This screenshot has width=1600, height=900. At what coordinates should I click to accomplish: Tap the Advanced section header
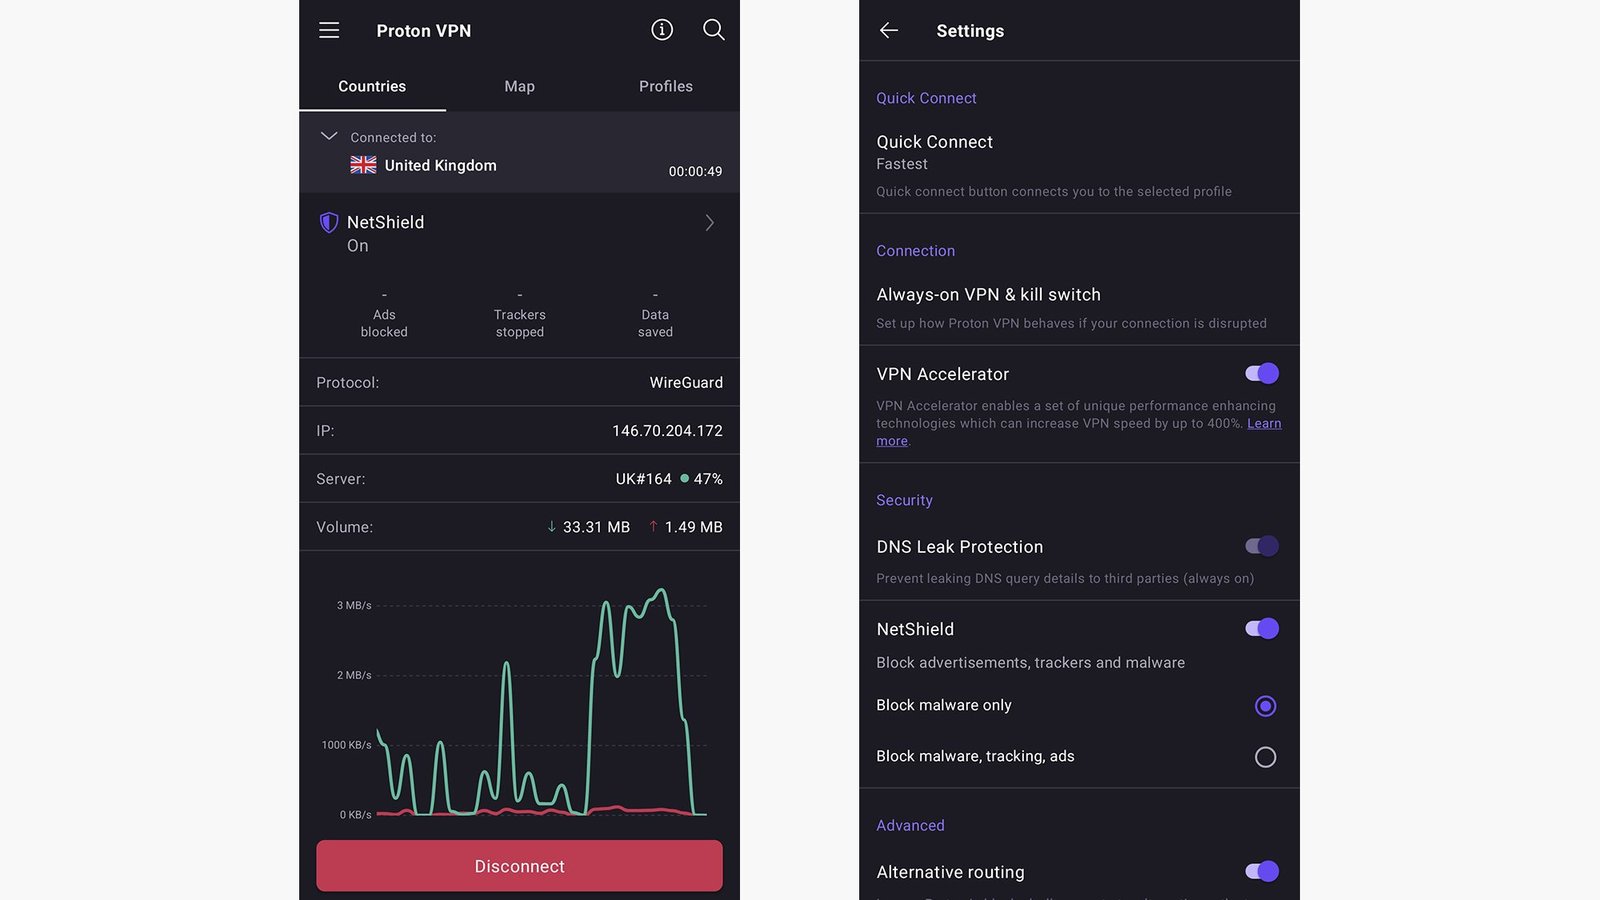(910, 825)
